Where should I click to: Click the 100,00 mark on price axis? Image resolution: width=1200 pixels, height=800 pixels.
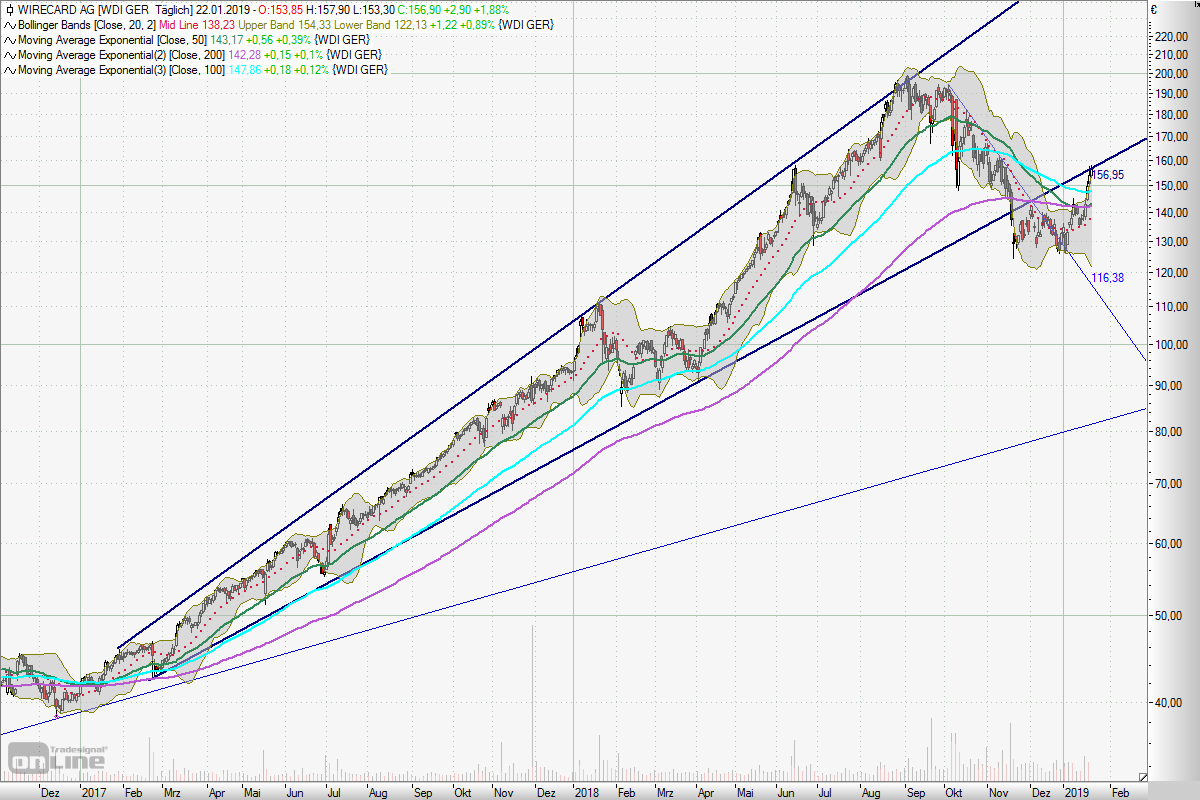click(x=1170, y=345)
